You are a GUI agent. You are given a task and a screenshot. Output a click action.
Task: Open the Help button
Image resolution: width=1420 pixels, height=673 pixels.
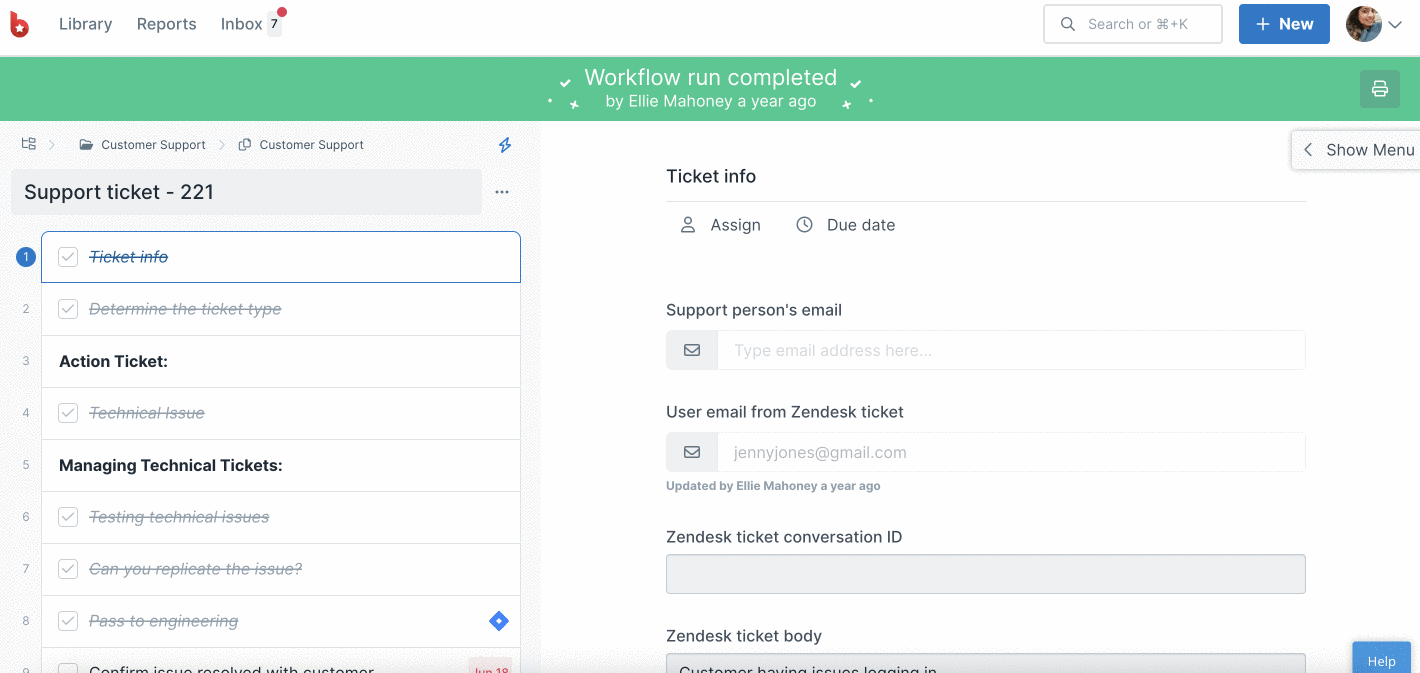(x=1381, y=661)
